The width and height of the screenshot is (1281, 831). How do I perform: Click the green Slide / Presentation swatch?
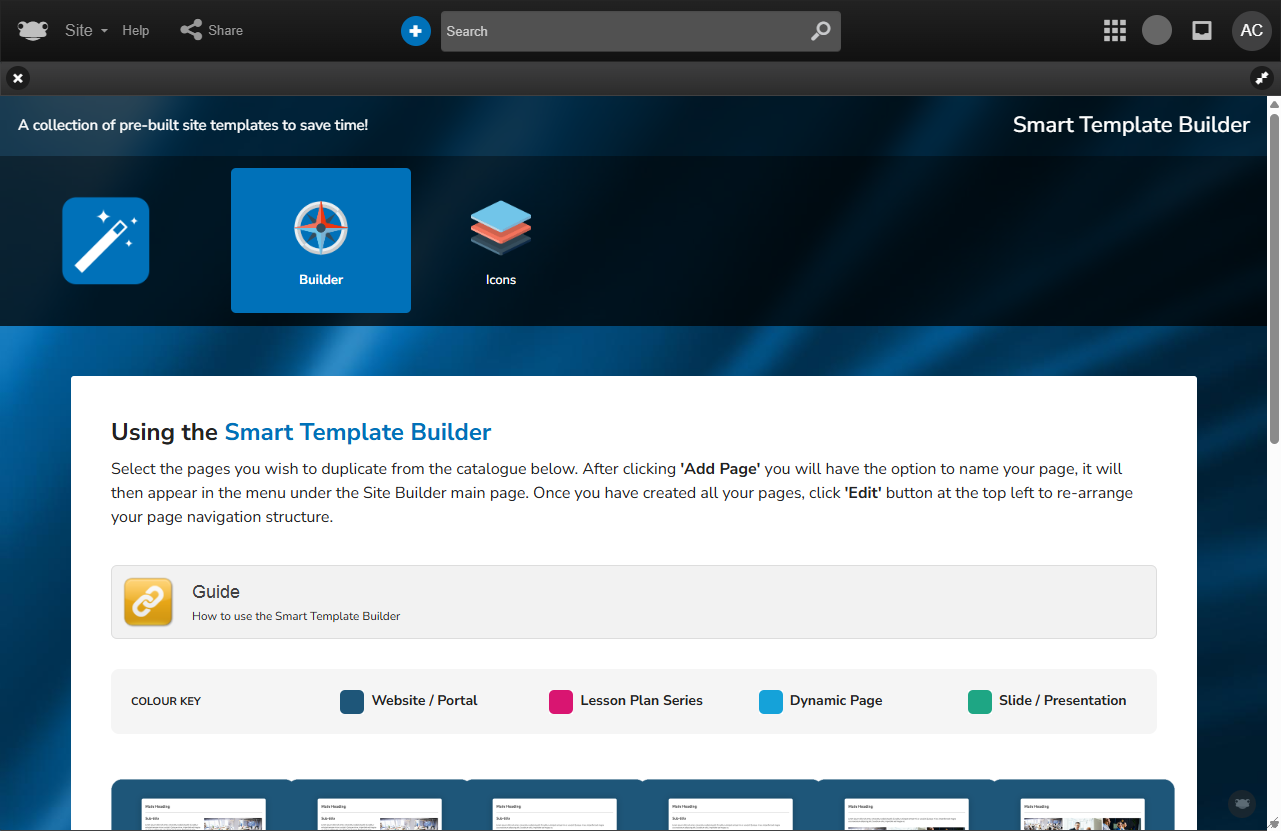[x=980, y=701]
